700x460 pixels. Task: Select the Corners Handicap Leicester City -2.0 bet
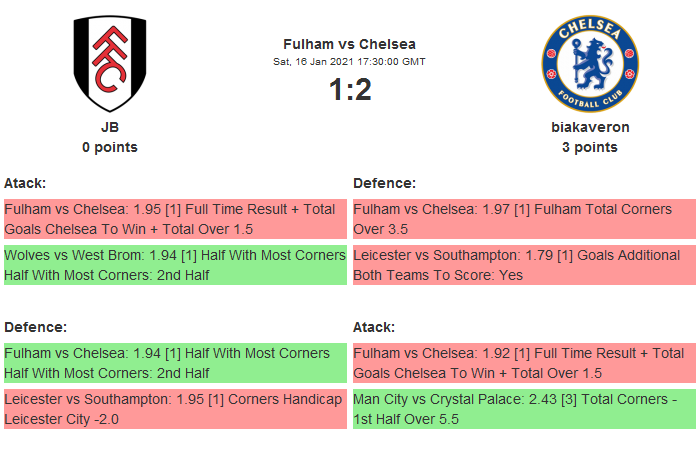coord(175,409)
